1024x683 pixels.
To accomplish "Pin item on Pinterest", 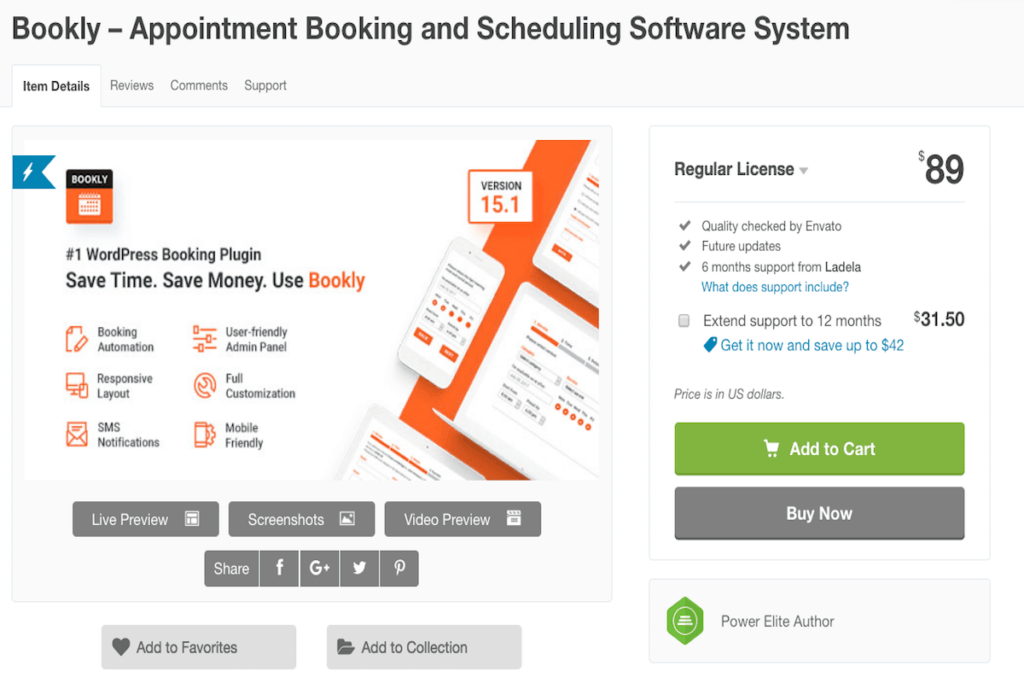I will pyautogui.click(x=399, y=569).
